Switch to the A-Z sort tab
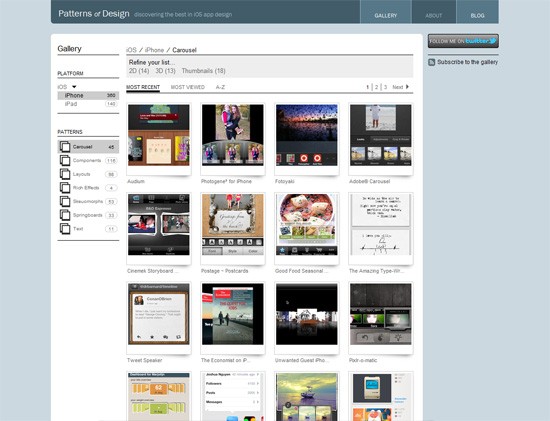The width and height of the screenshot is (550, 421). (x=220, y=87)
